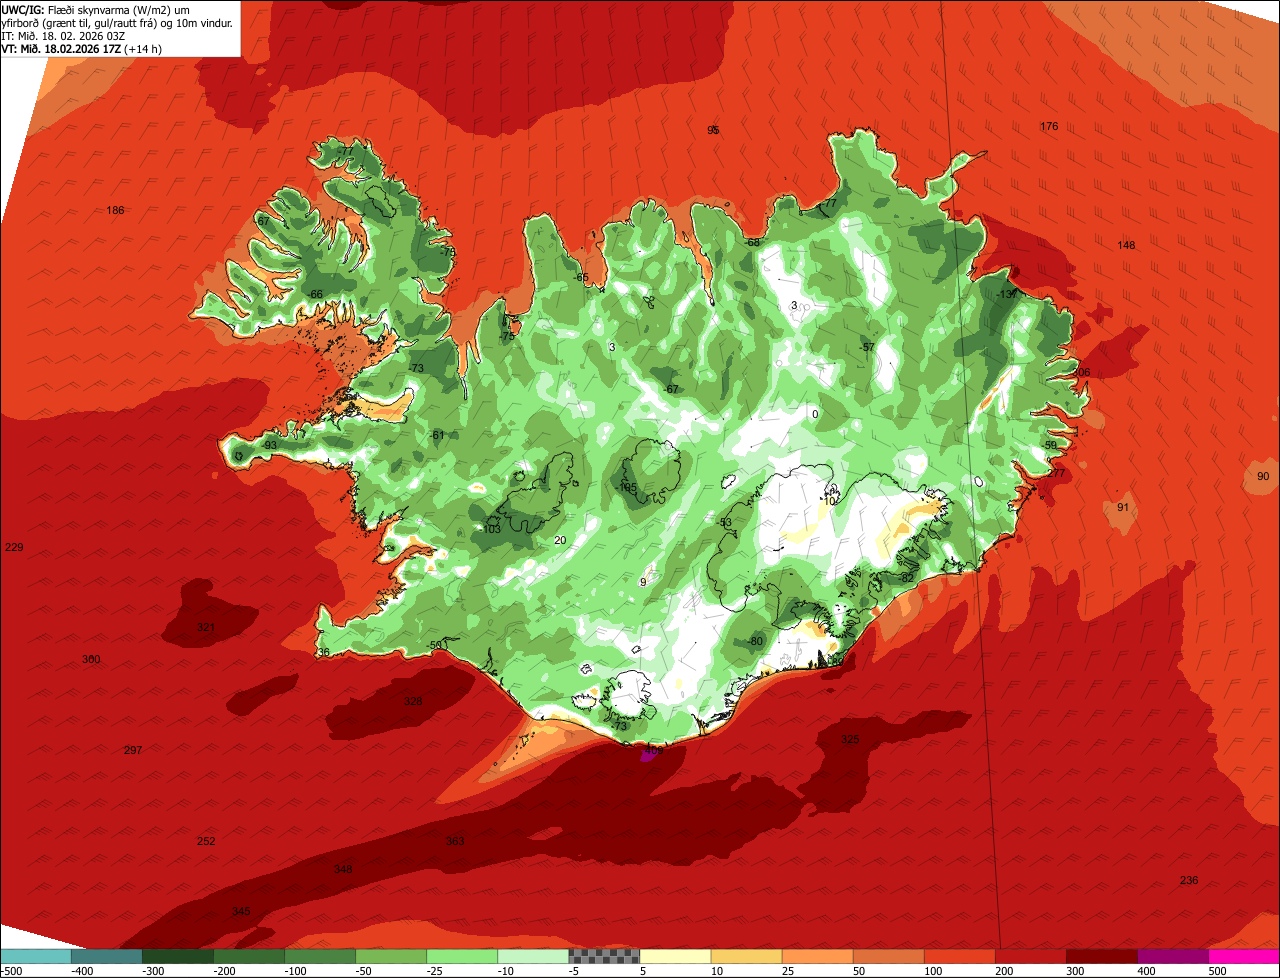Click the value '325' southeast of Iceland
The image size is (1280, 978).
(850, 739)
